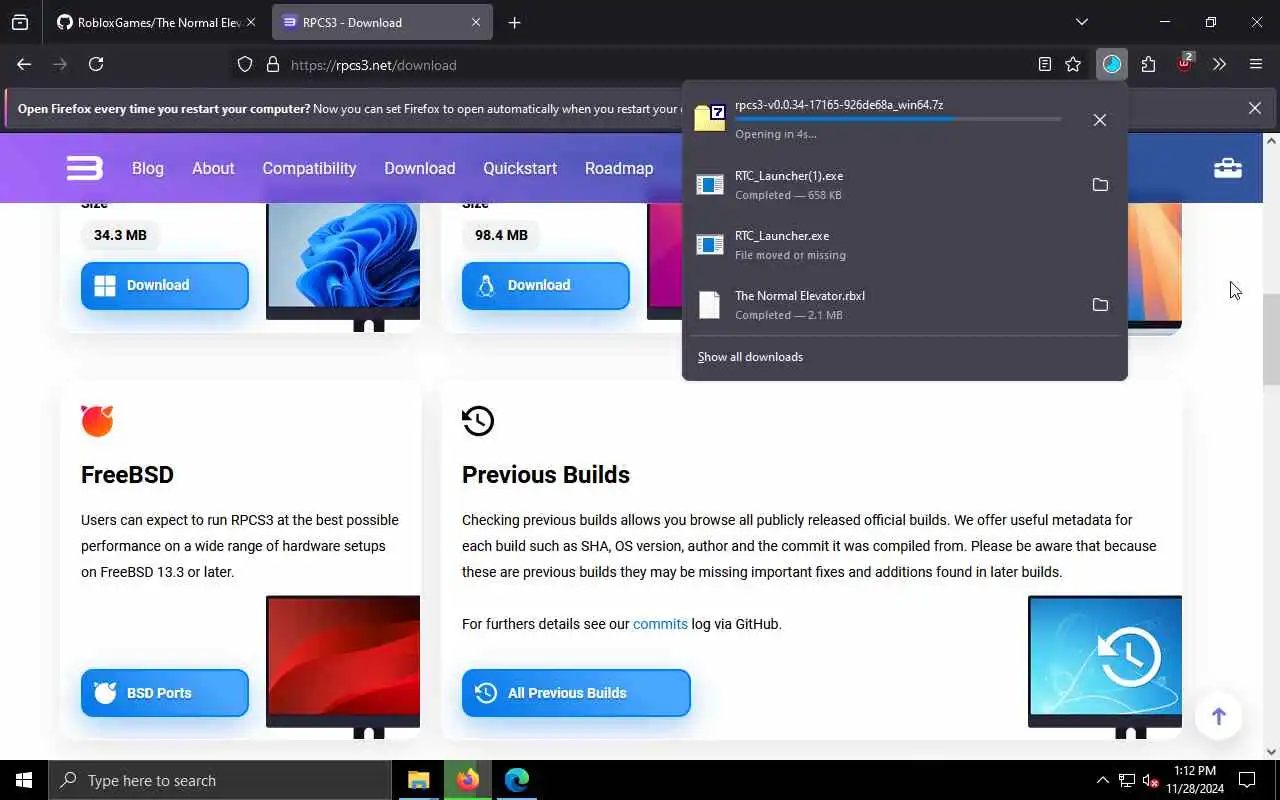Open File Explorer from the taskbar
The width and height of the screenshot is (1280, 800).
pos(419,780)
